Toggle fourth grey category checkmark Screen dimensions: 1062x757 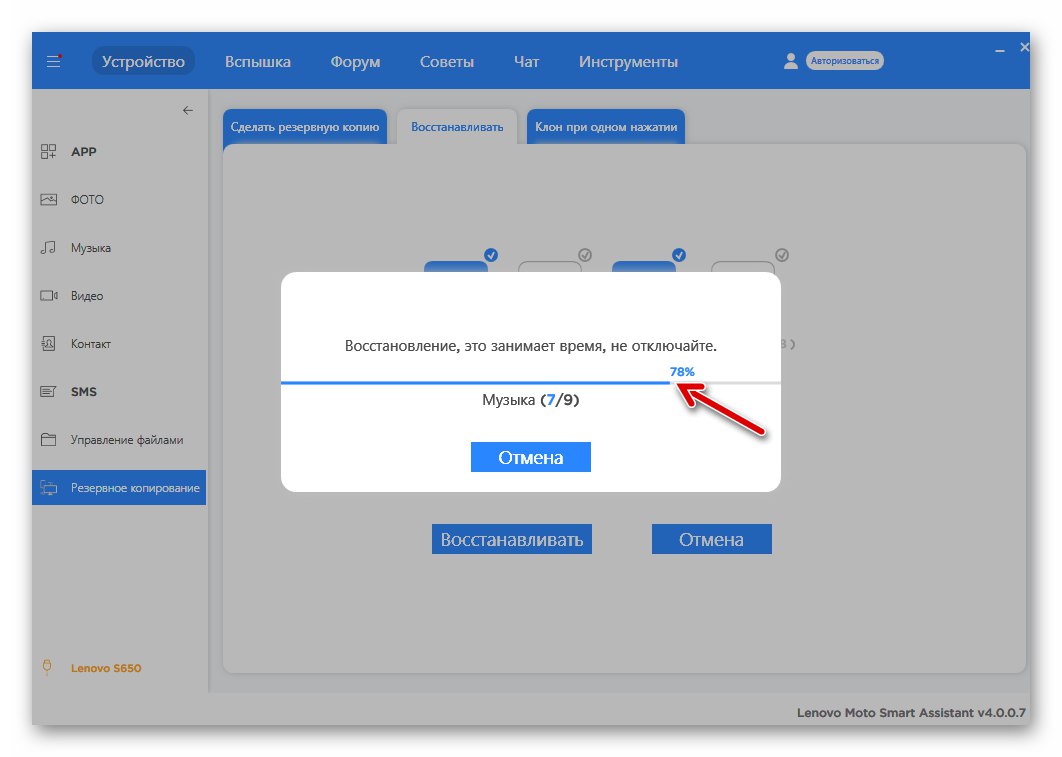(782, 255)
